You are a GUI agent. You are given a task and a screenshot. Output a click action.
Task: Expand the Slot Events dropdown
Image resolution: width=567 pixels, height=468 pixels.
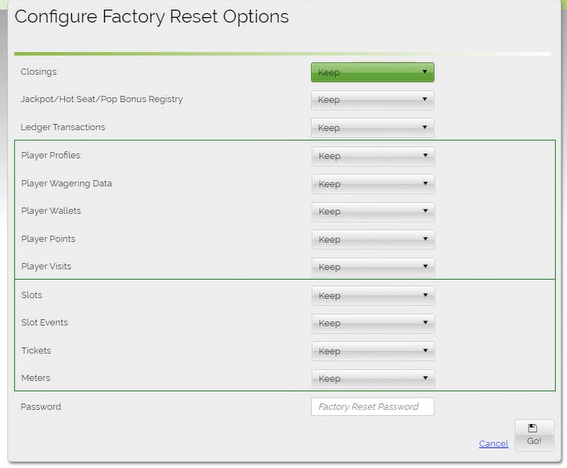(x=373, y=323)
